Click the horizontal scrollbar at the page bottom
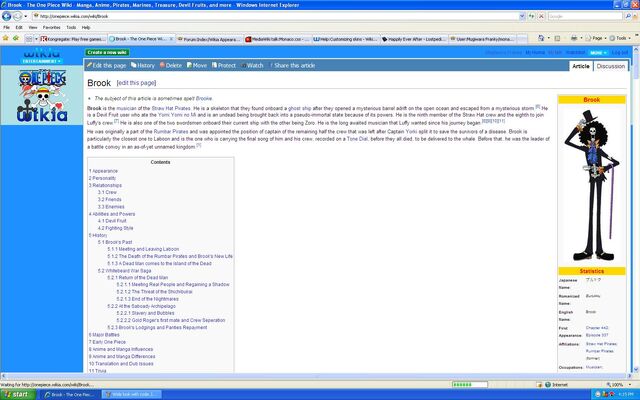This screenshot has height=400, width=640. pyautogui.click(x=316, y=376)
